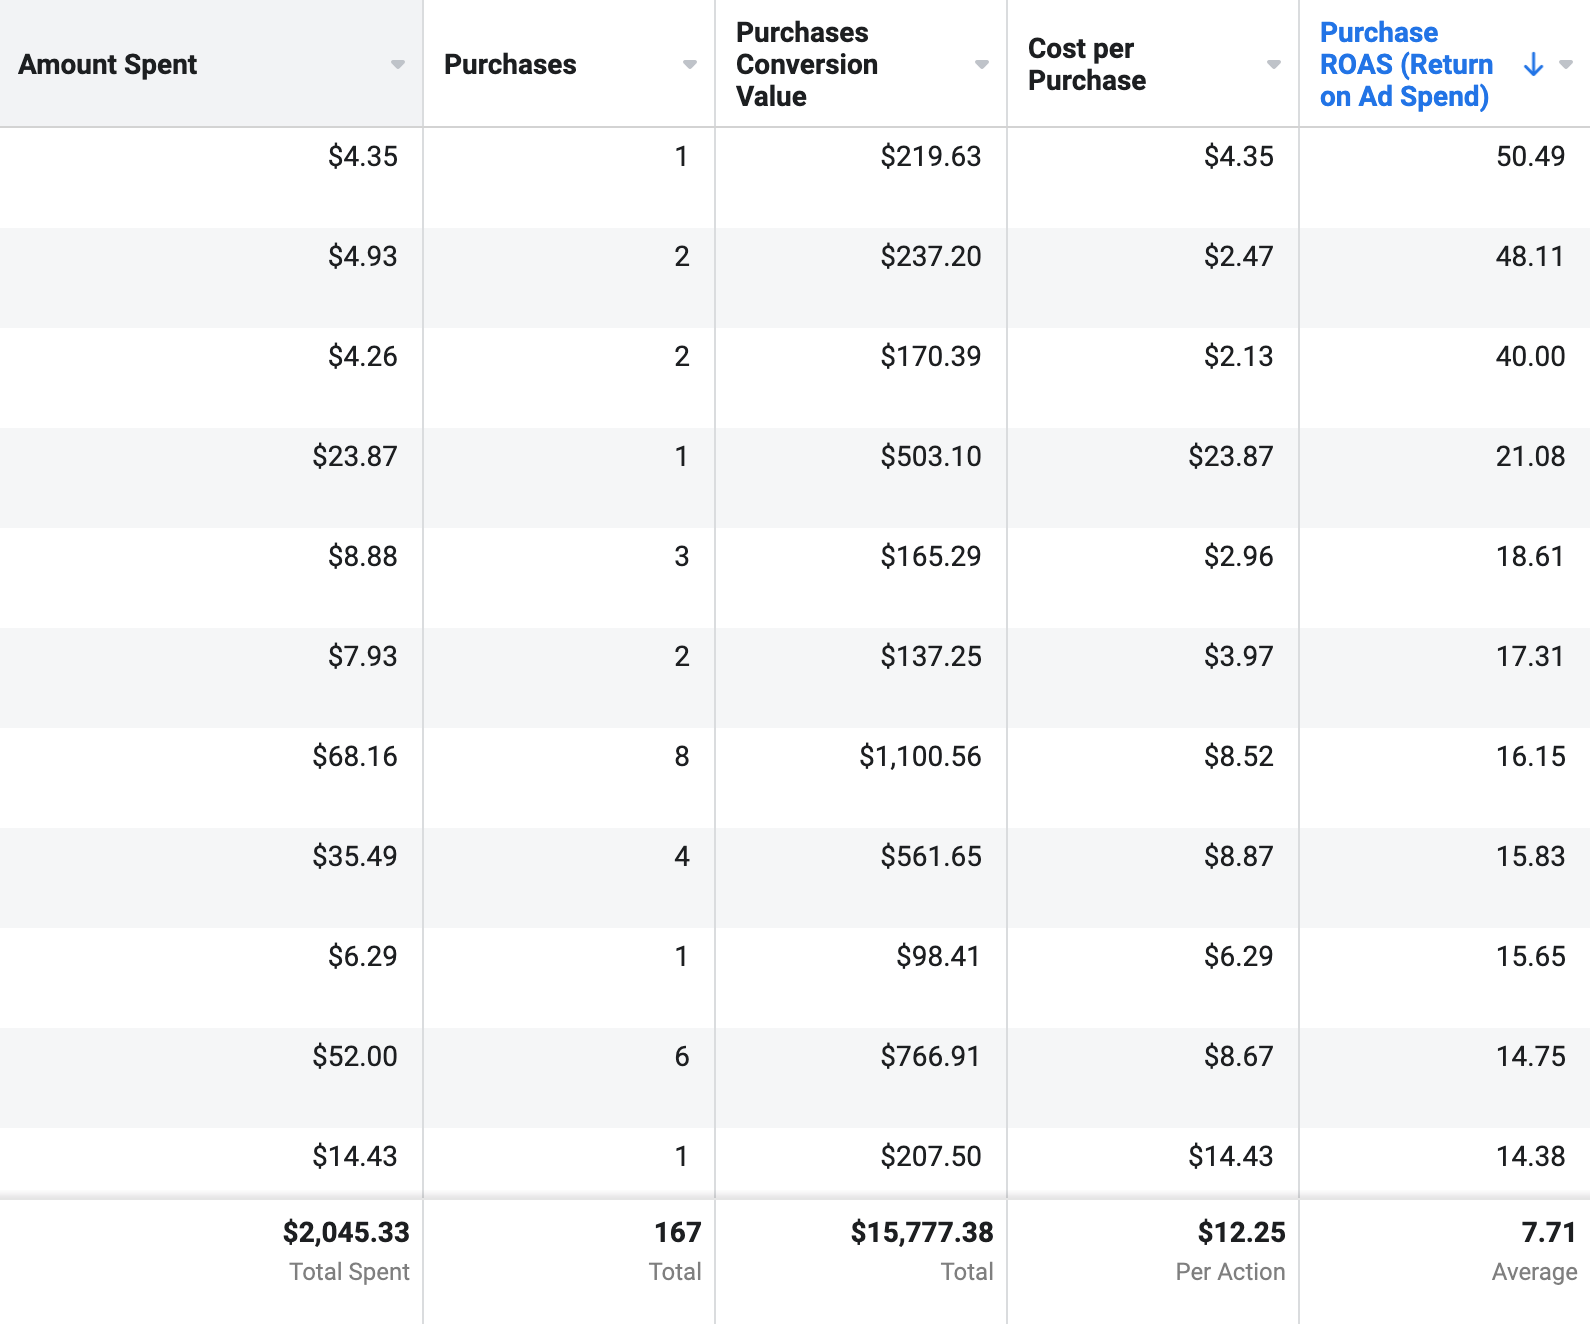Click the descending sort arrow icon
This screenshot has height=1324, width=1590.
click(1533, 65)
